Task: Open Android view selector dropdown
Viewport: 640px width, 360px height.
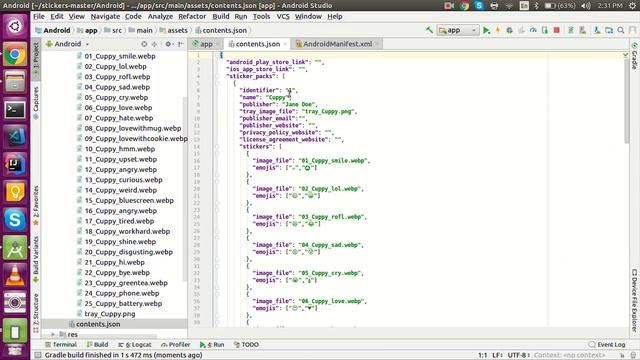Action: pyautogui.click(x=68, y=44)
